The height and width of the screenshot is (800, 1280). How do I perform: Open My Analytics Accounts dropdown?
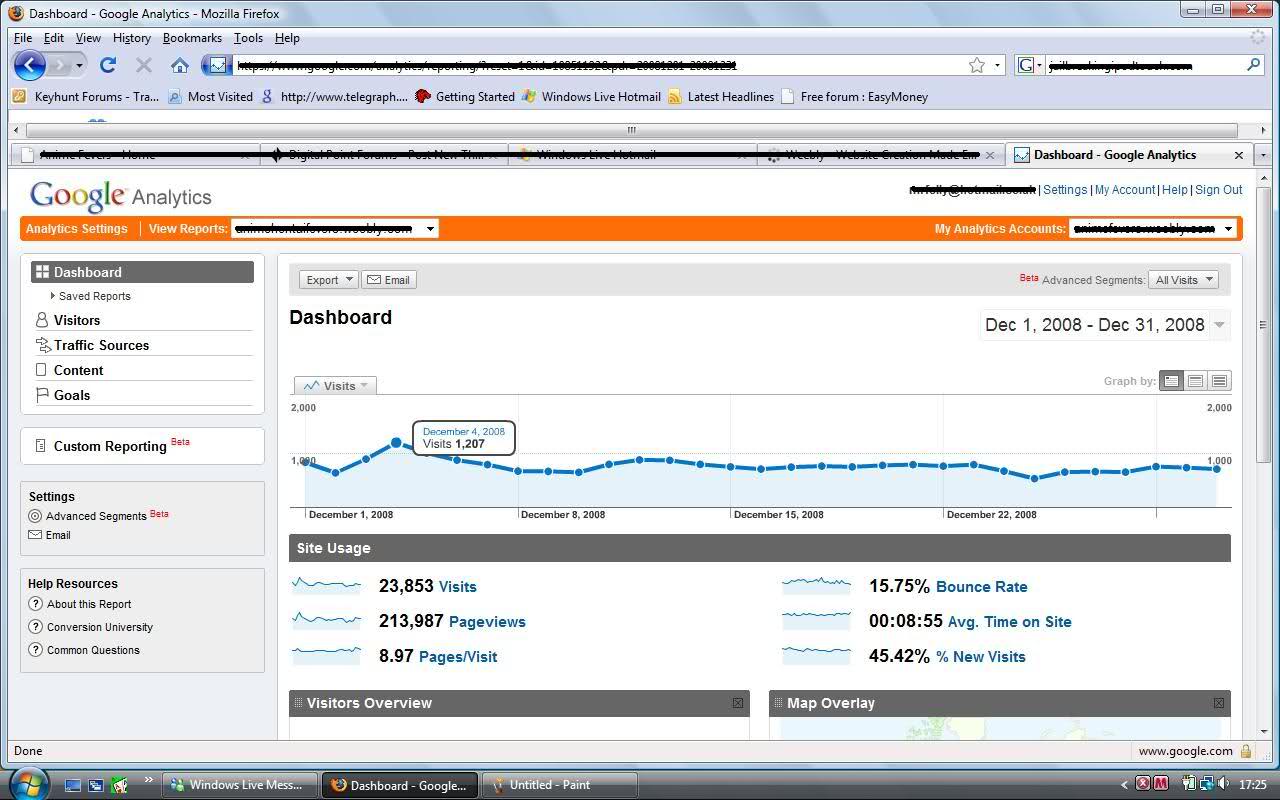click(x=1153, y=229)
